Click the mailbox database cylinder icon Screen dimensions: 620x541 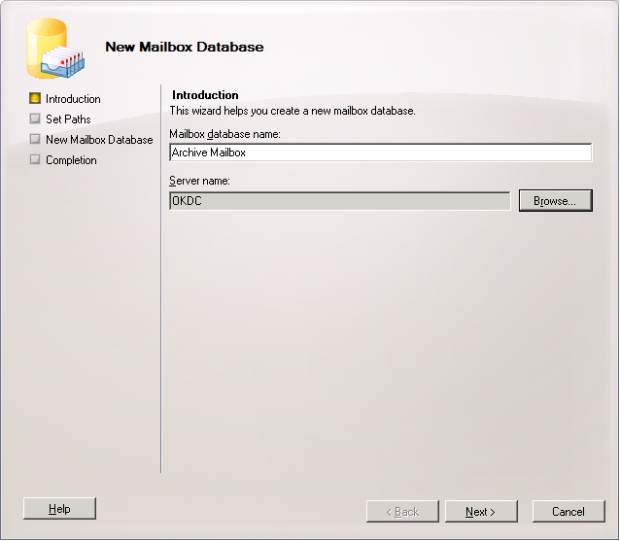click(x=55, y=48)
